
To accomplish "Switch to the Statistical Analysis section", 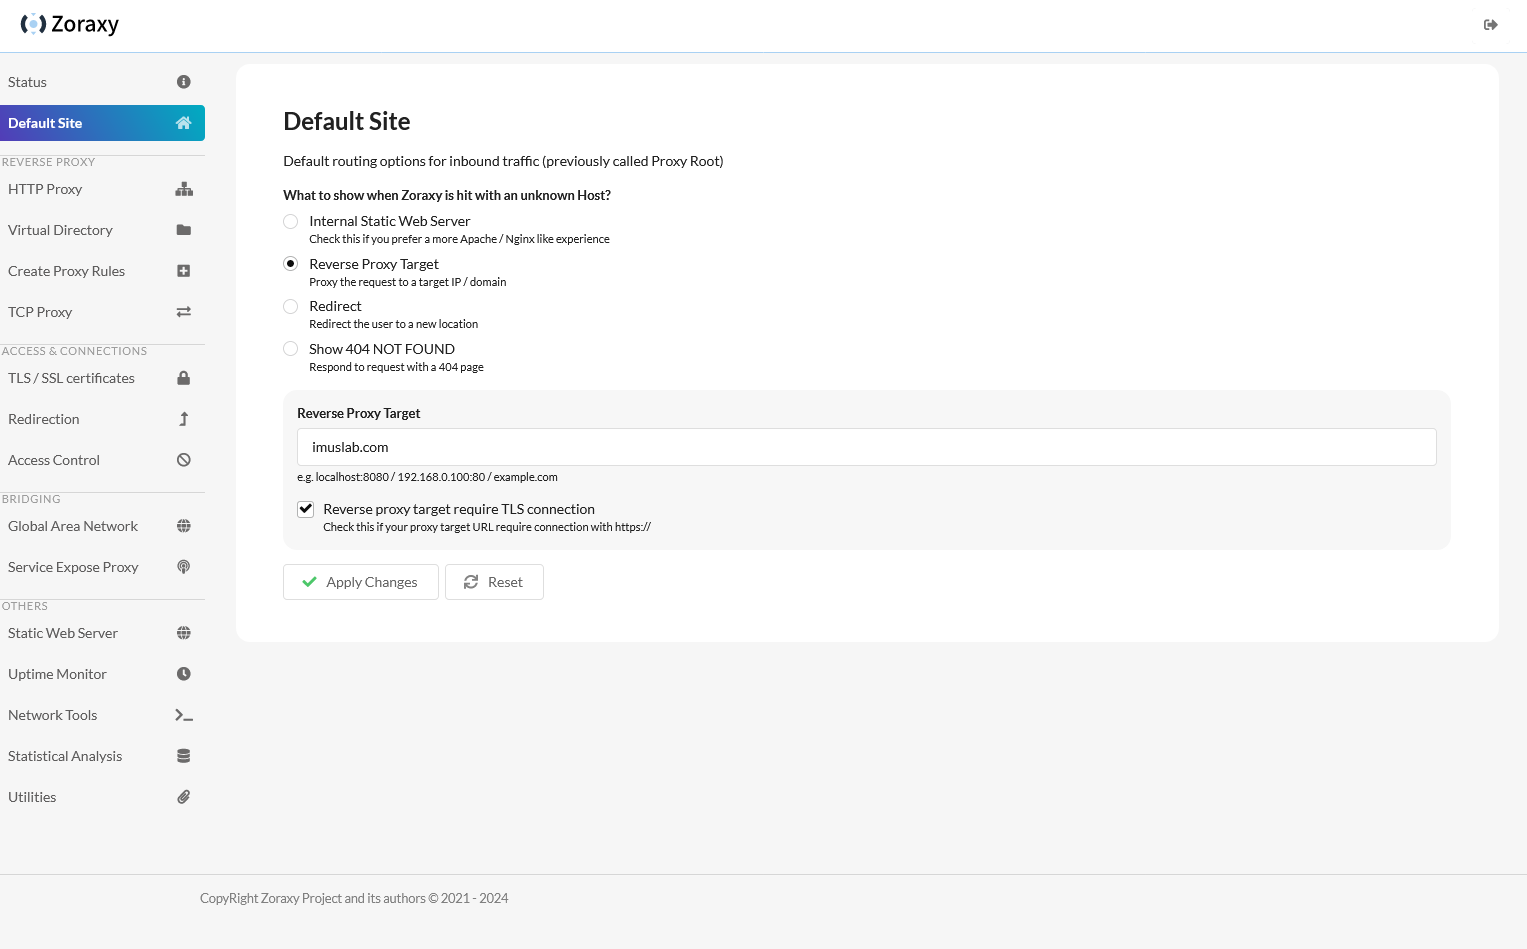I will pos(64,755).
